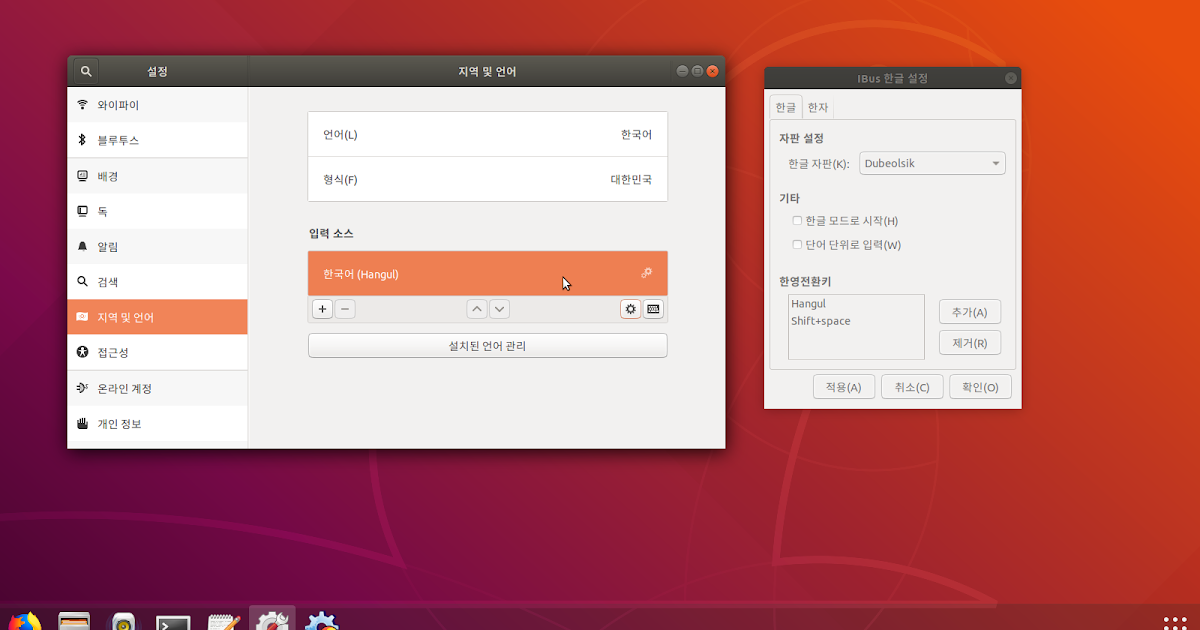Move input source up with arrow
Viewport: 1200px width, 630px height.
coord(477,309)
